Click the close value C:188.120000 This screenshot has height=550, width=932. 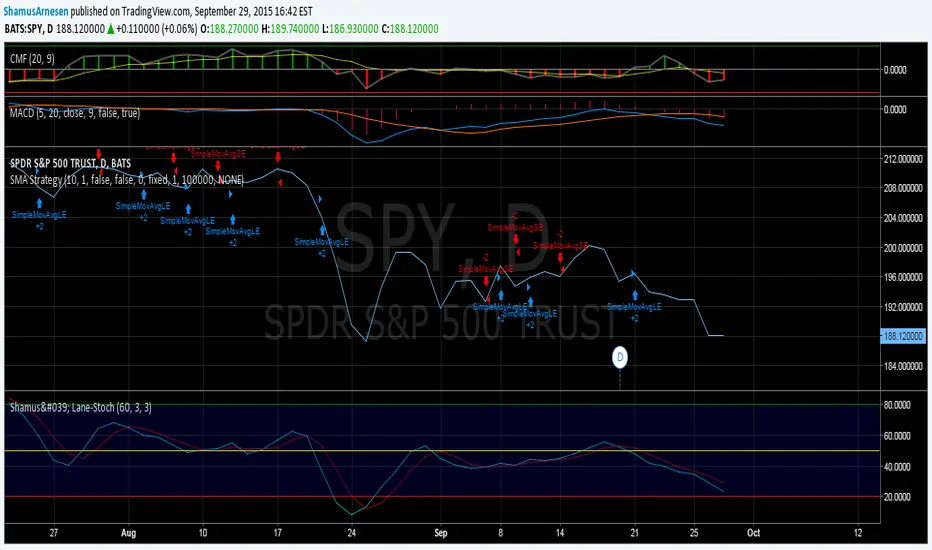410,29
